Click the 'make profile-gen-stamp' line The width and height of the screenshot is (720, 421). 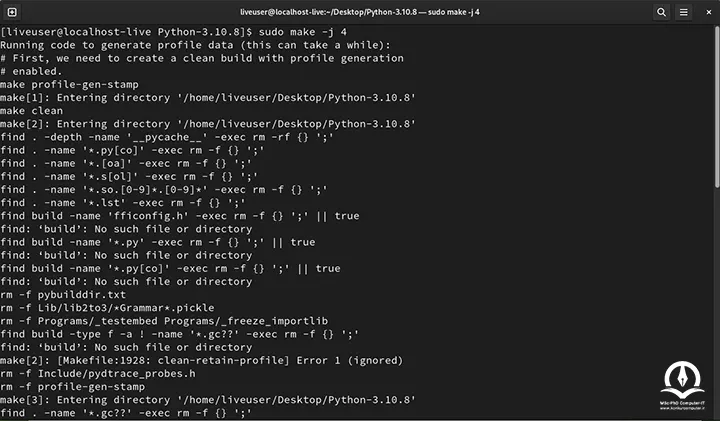(69, 85)
